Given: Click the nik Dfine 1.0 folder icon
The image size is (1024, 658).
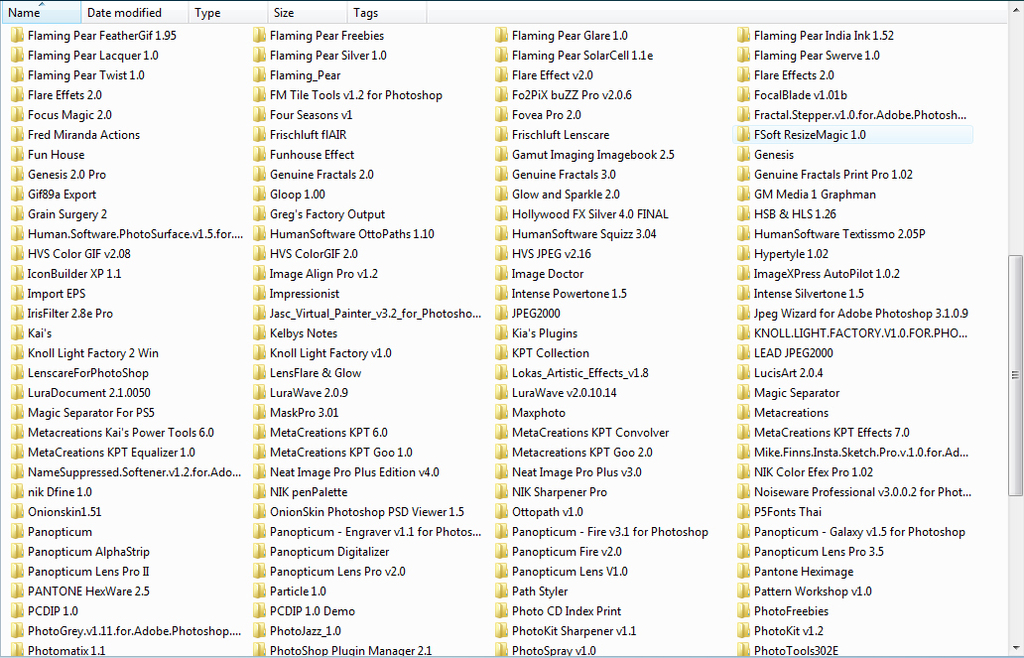Looking at the screenshot, I should pyautogui.click(x=18, y=492).
